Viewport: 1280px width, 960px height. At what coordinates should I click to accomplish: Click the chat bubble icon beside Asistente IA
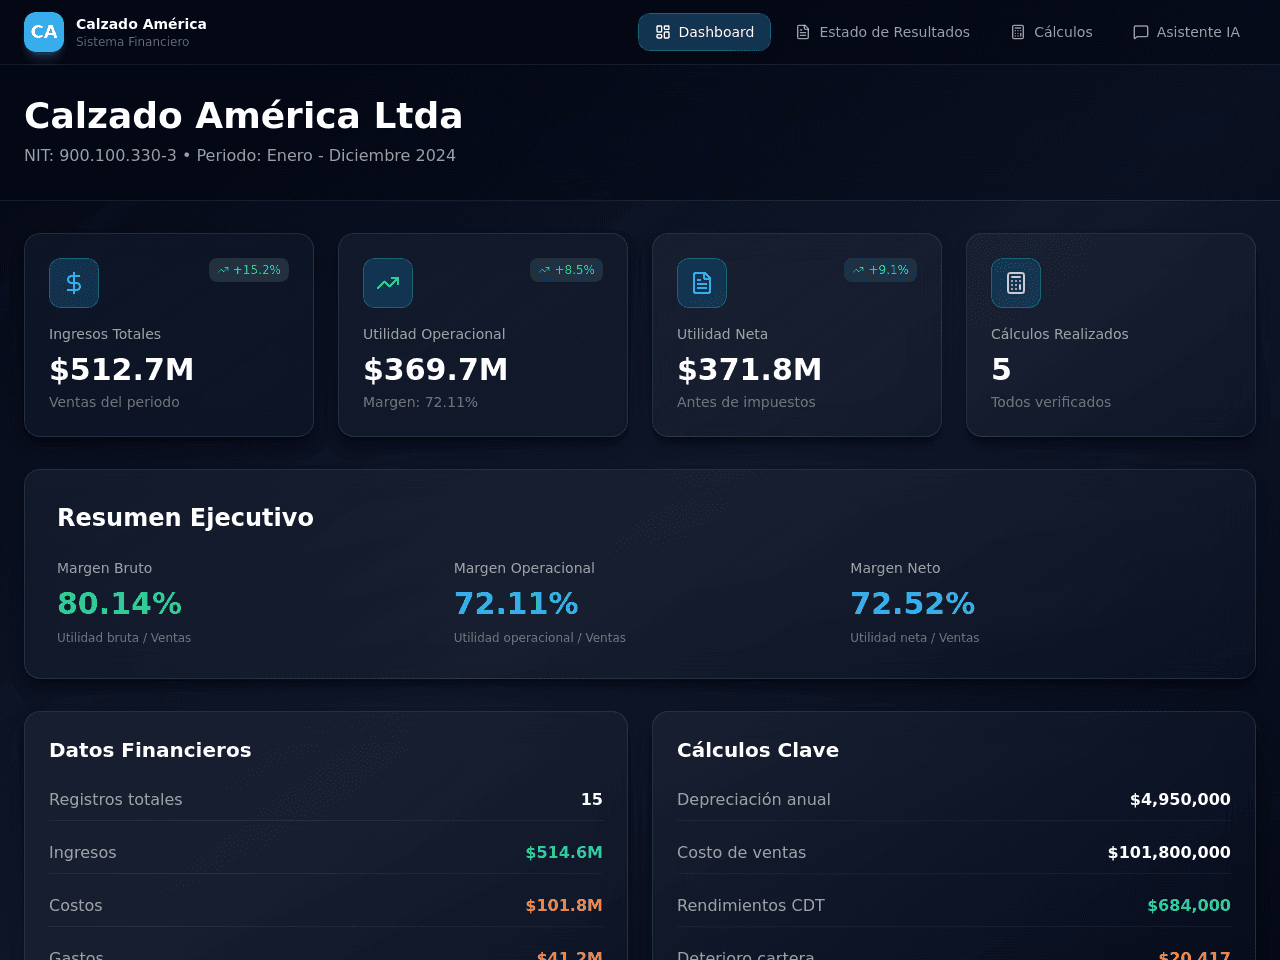coord(1141,32)
